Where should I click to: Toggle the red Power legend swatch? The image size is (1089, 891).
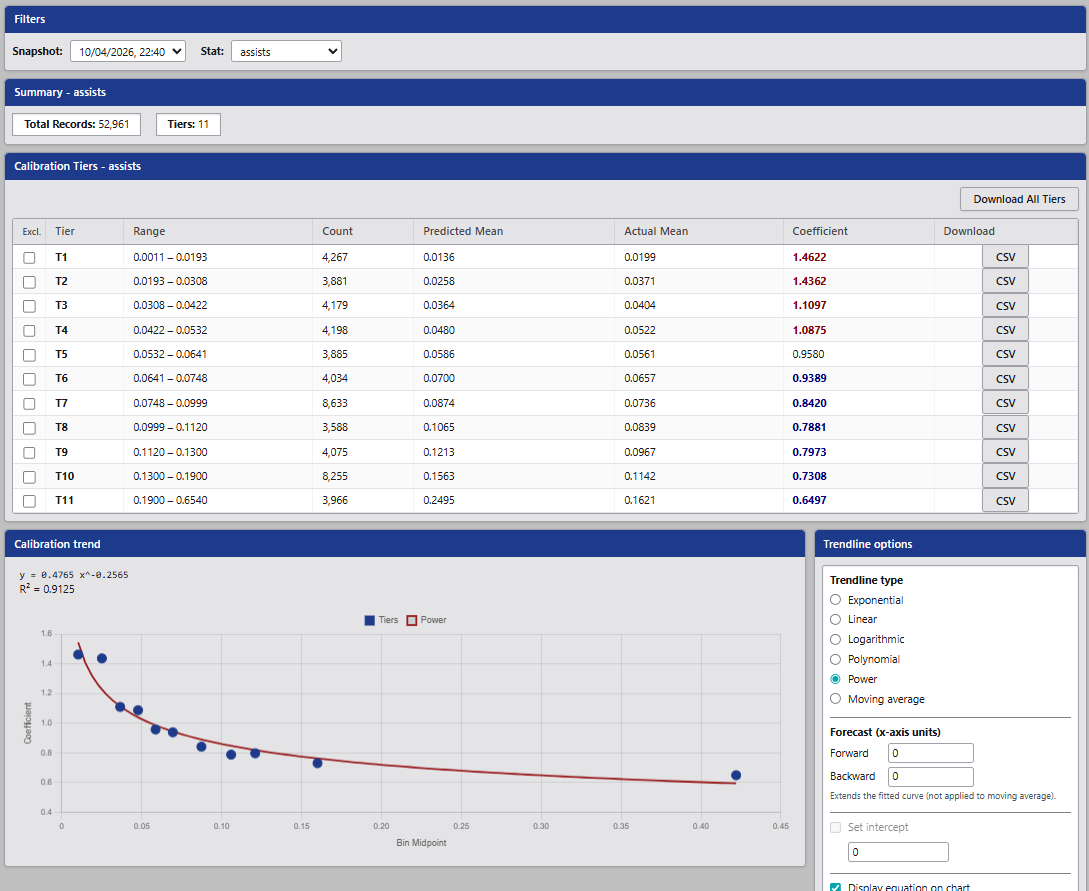[412, 620]
